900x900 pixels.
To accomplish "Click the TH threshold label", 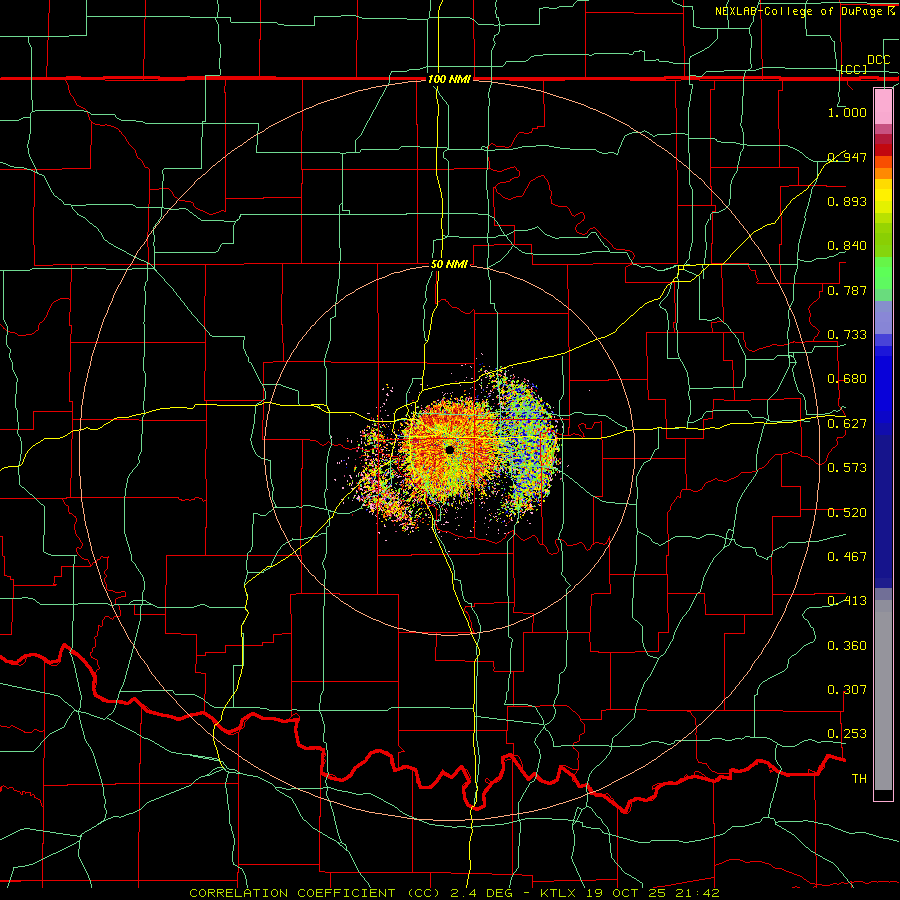I will coord(859,779).
